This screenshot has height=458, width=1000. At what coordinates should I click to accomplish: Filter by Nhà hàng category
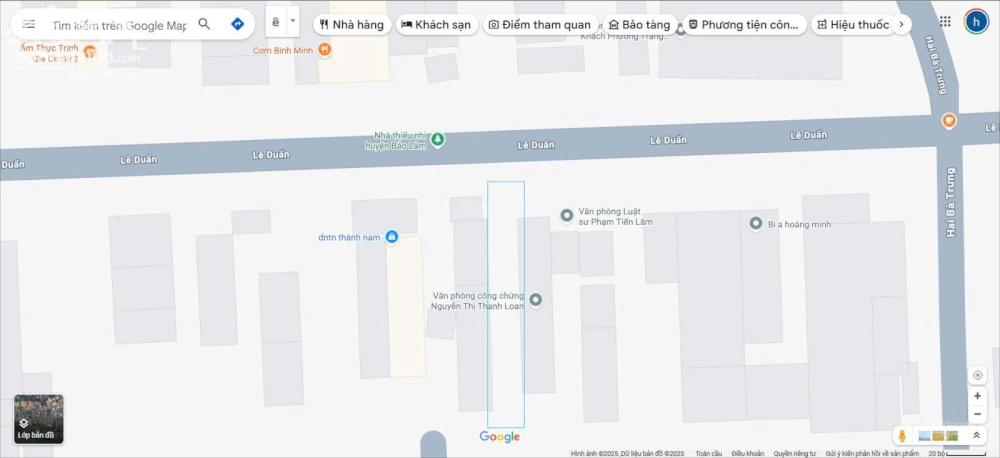pyautogui.click(x=352, y=25)
